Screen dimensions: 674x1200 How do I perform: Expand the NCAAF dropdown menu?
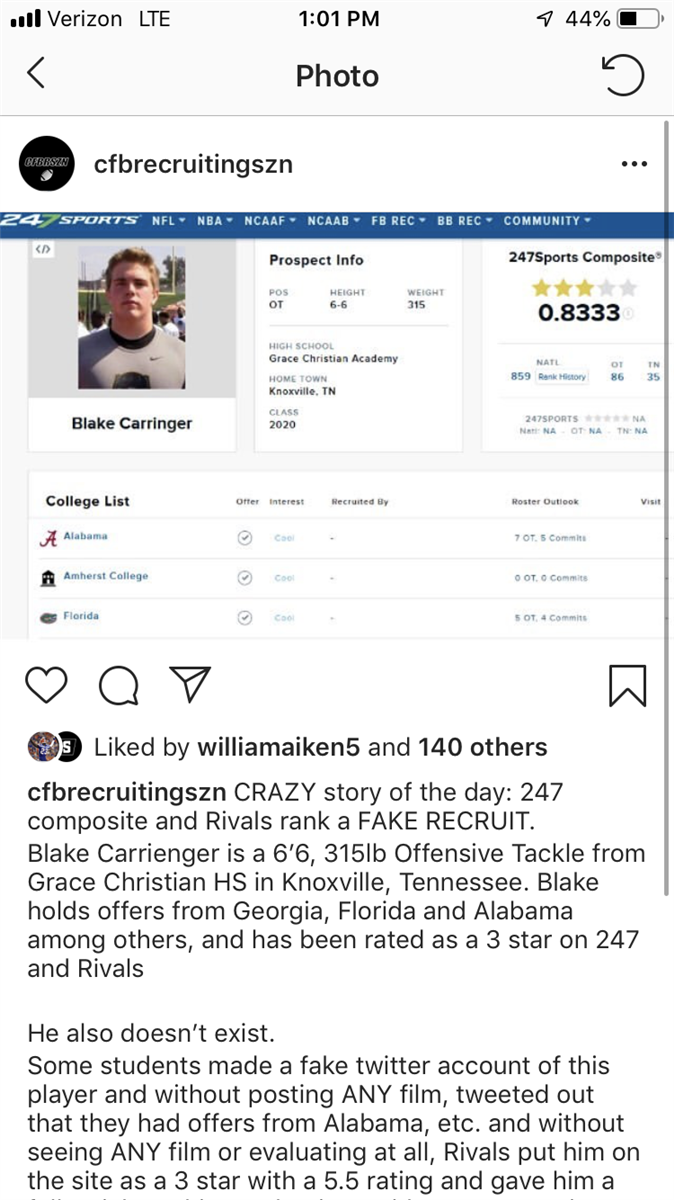(270, 221)
